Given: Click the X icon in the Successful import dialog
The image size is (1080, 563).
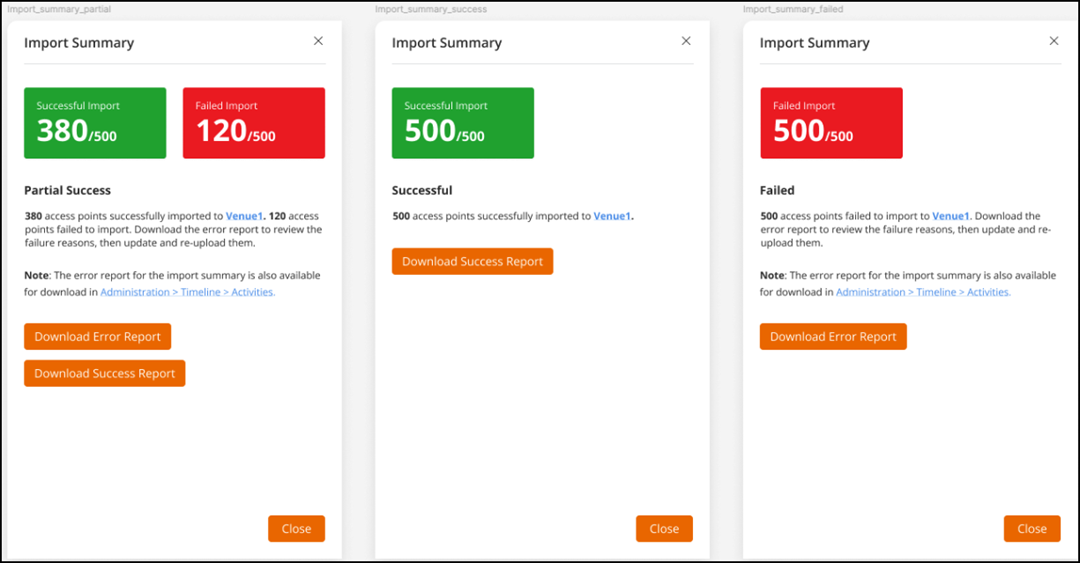Looking at the screenshot, I should pyautogui.click(x=686, y=41).
